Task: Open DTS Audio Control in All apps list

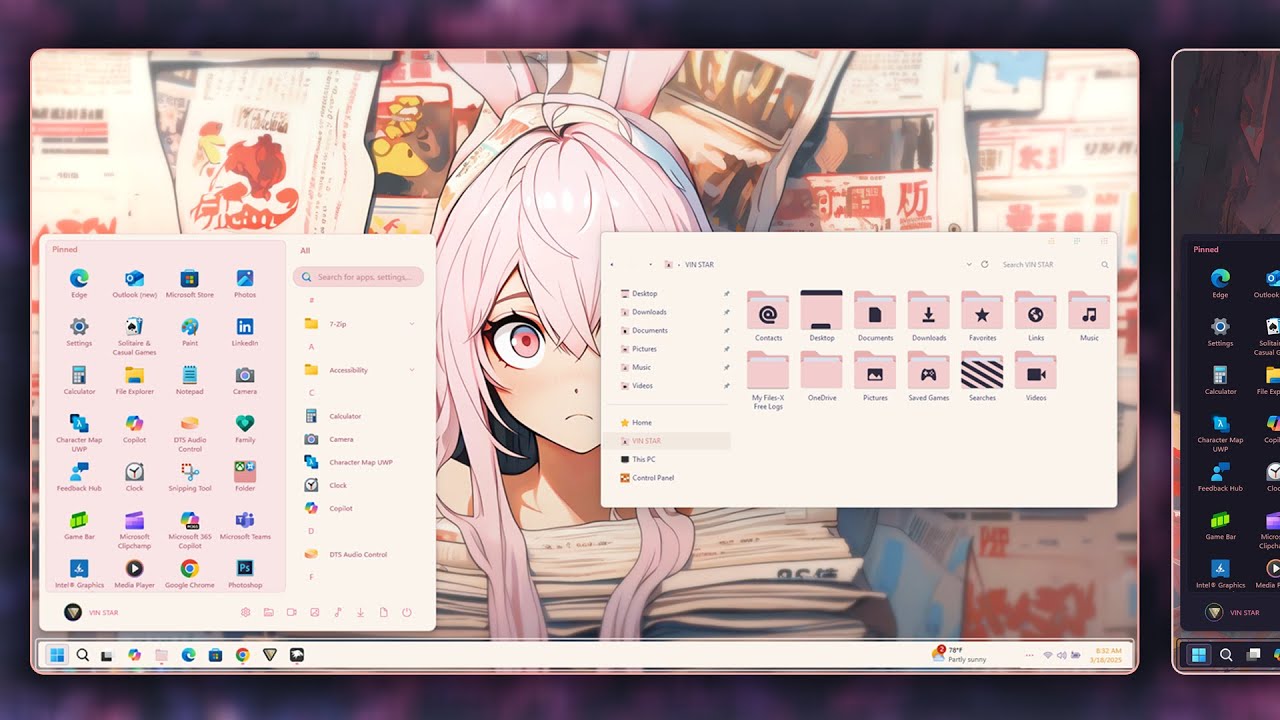Action: click(x=346, y=554)
